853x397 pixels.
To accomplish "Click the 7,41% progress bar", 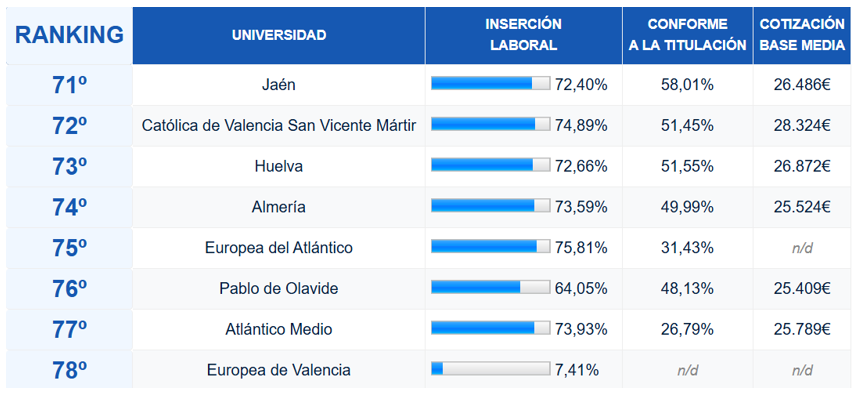I will tap(491, 369).
